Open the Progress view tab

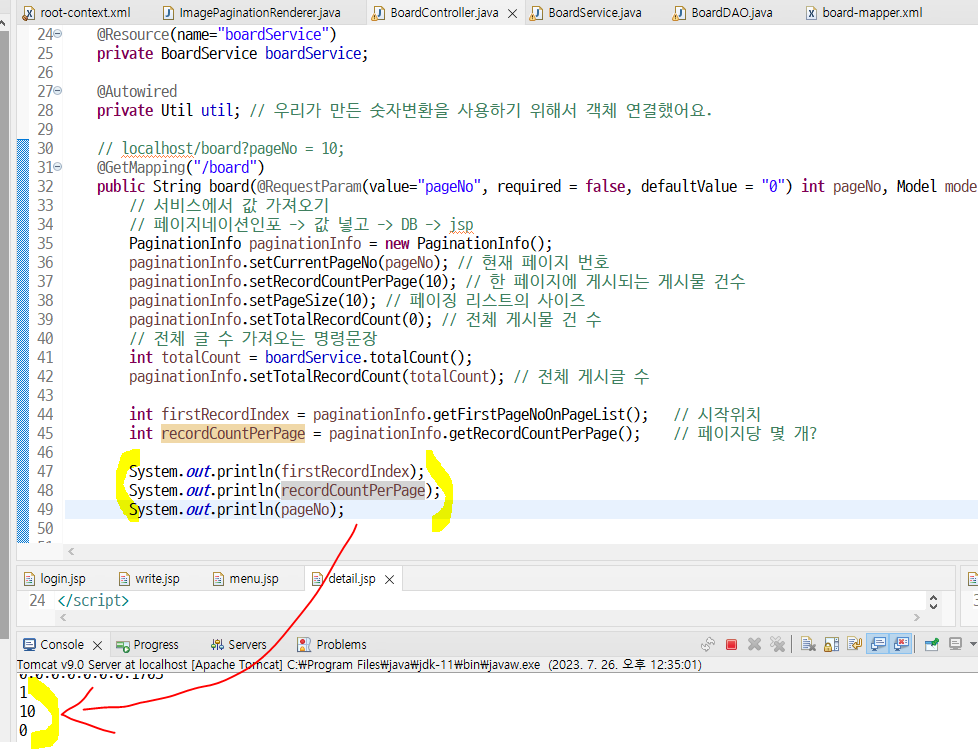pos(148,644)
